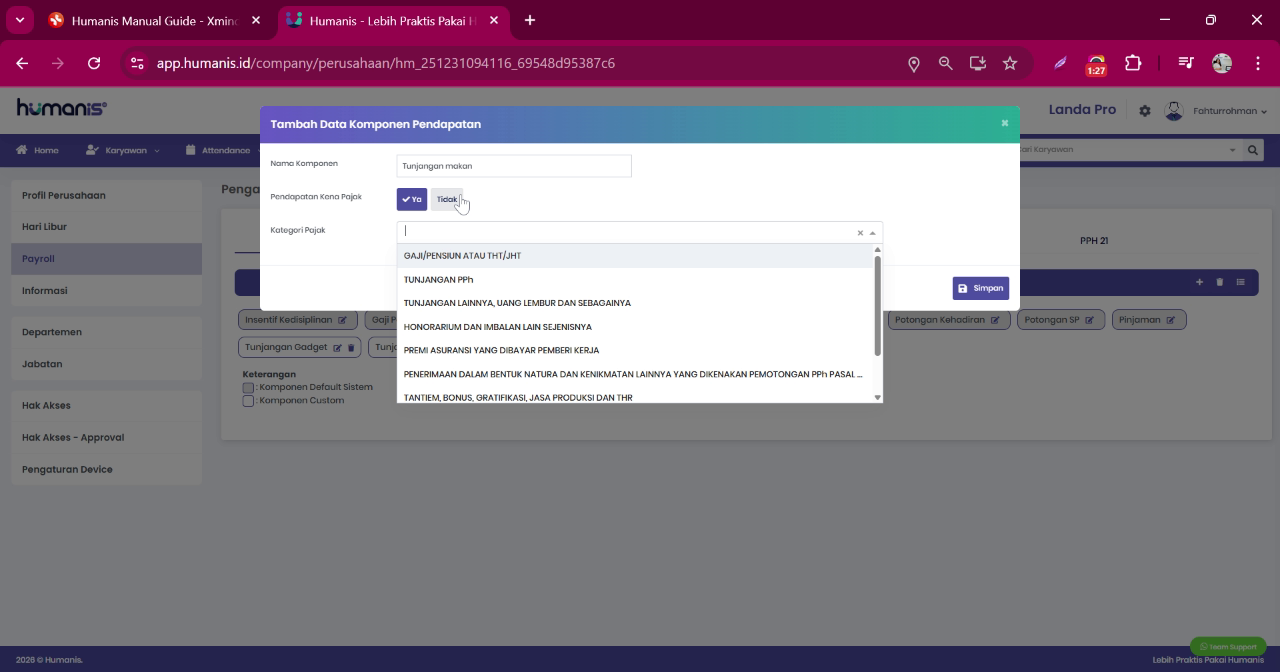Click the user avatar icon
Screen dimensions: 1280x672
[1174, 111]
